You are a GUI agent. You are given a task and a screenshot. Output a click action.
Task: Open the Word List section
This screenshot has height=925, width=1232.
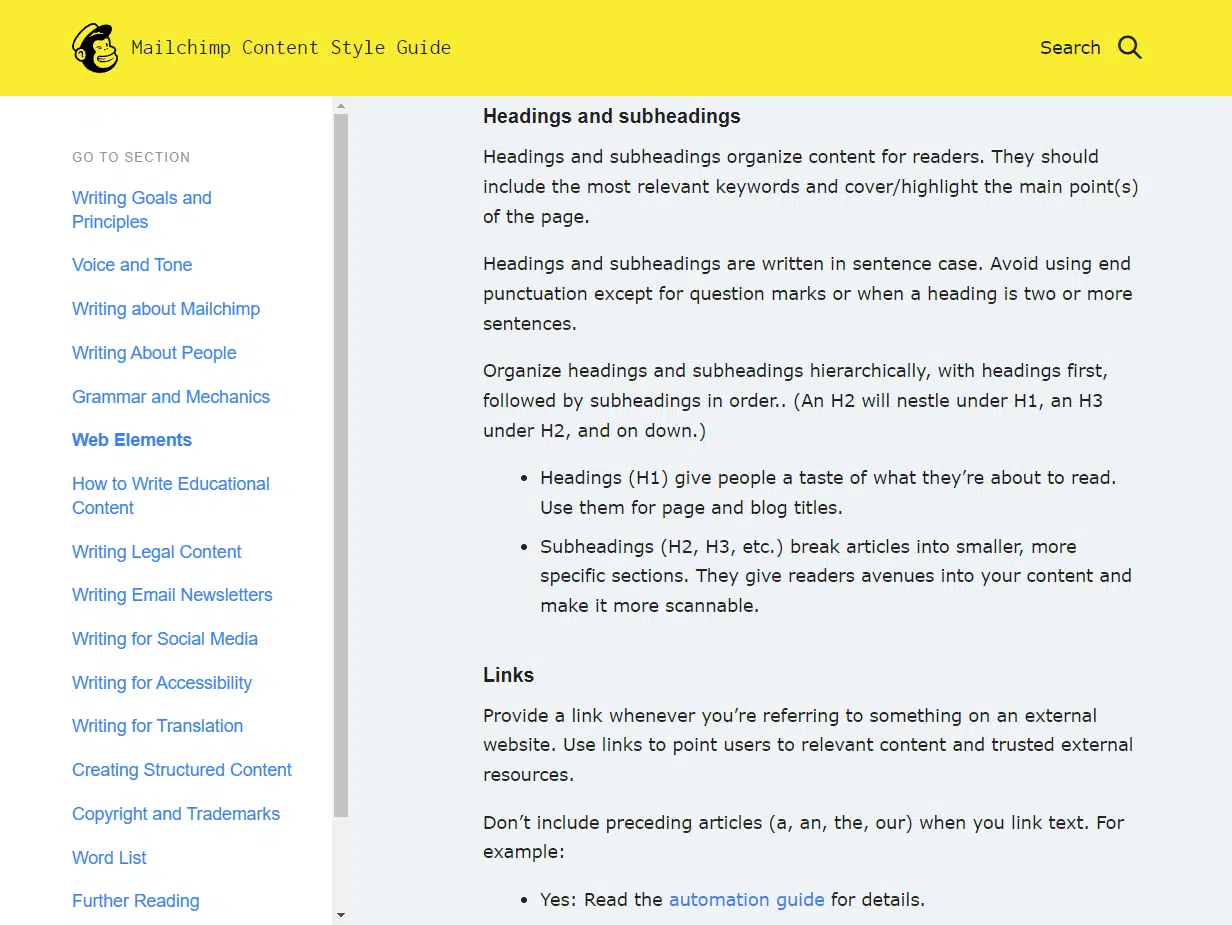[109, 858]
